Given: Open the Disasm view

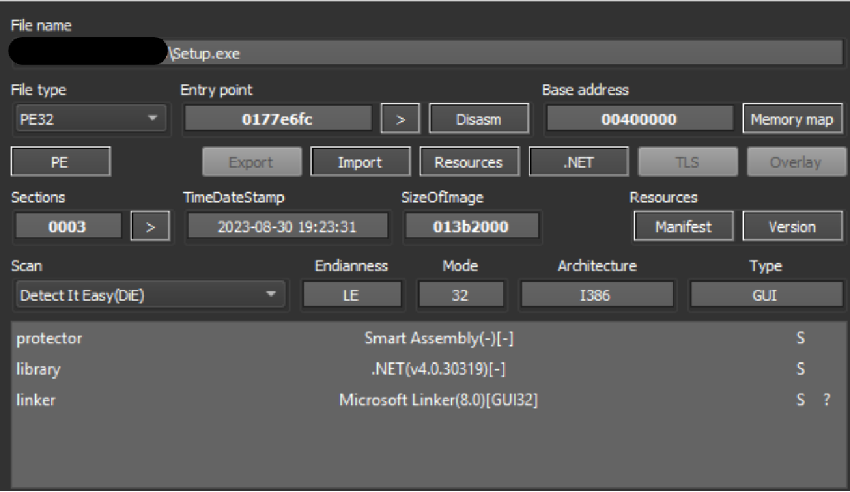Looking at the screenshot, I should click(x=479, y=119).
